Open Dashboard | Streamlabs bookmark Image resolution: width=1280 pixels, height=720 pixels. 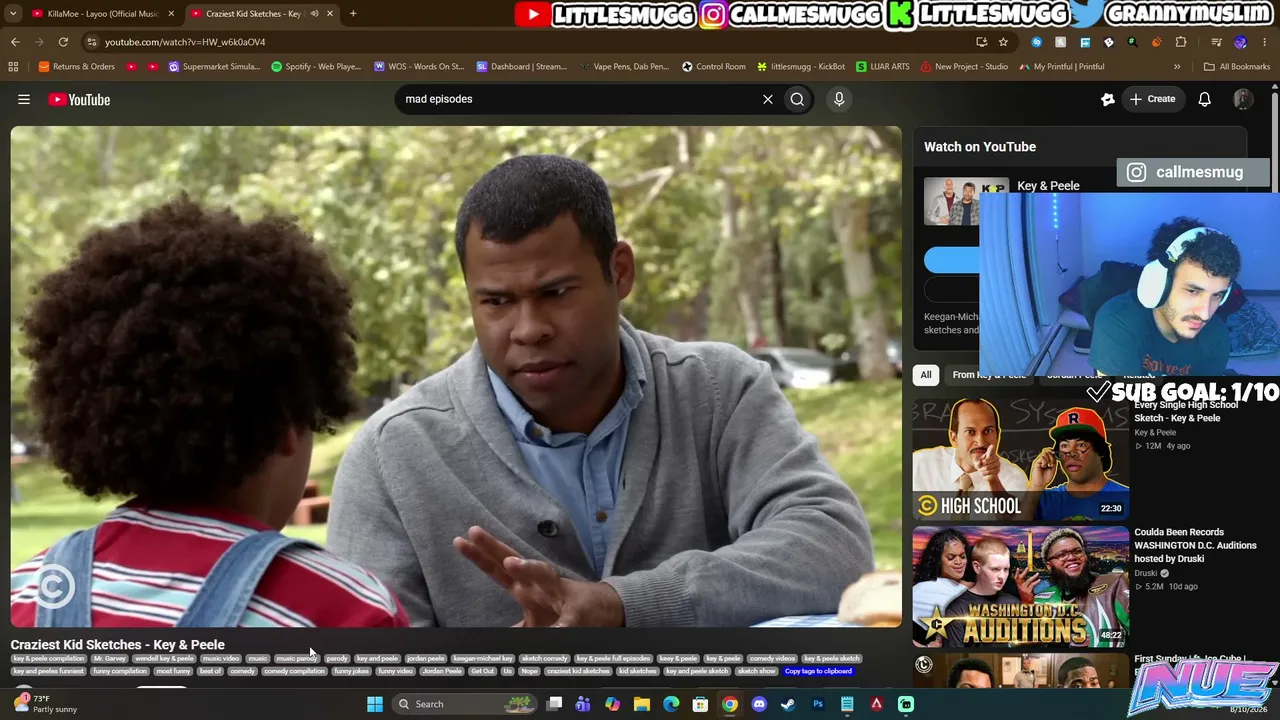pos(522,67)
